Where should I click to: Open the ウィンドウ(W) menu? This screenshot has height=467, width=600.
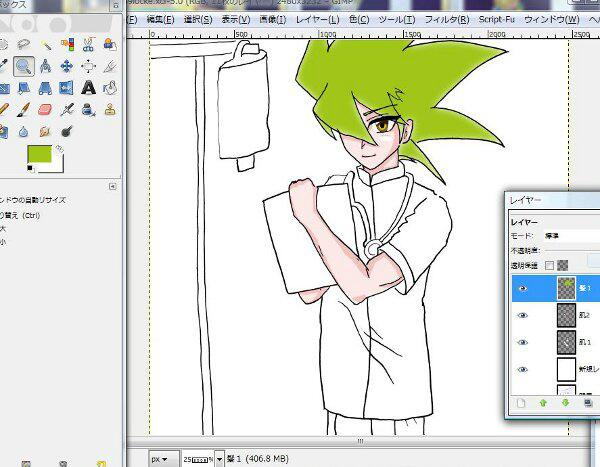point(551,19)
